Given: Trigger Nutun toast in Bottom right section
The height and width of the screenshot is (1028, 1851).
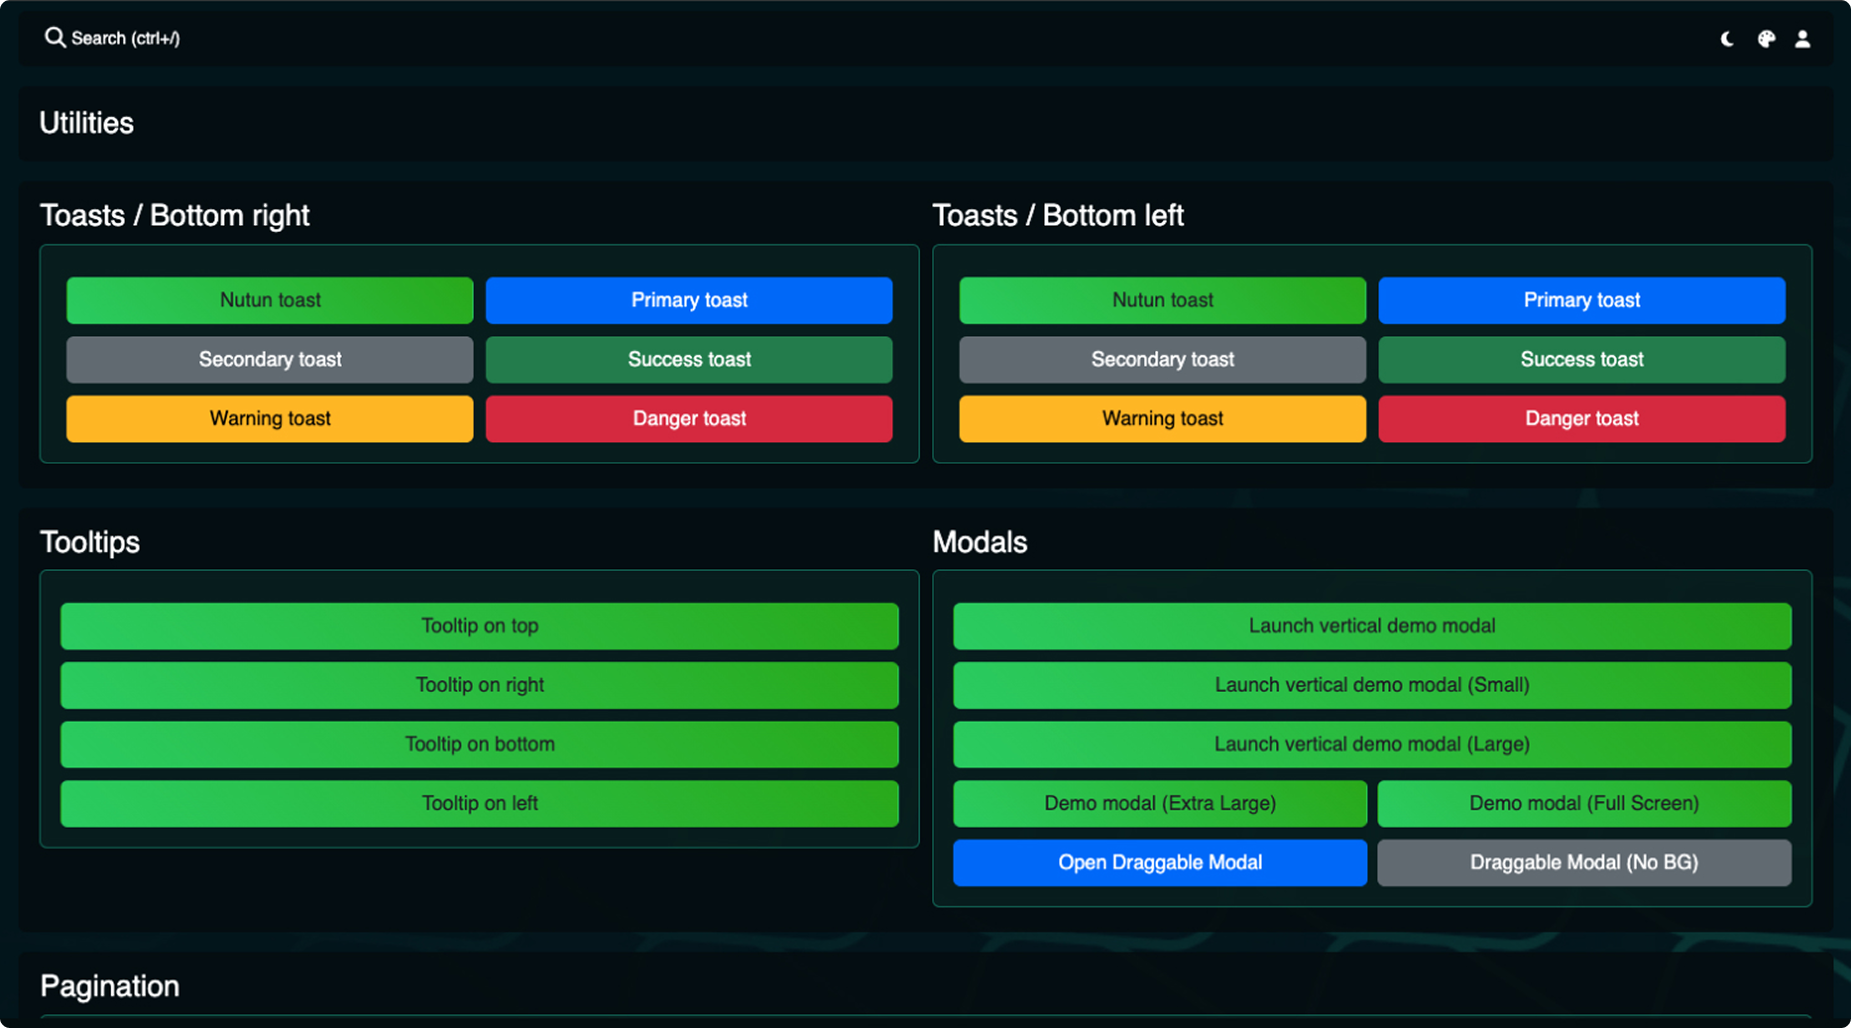Looking at the screenshot, I should (x=270, y=300).
